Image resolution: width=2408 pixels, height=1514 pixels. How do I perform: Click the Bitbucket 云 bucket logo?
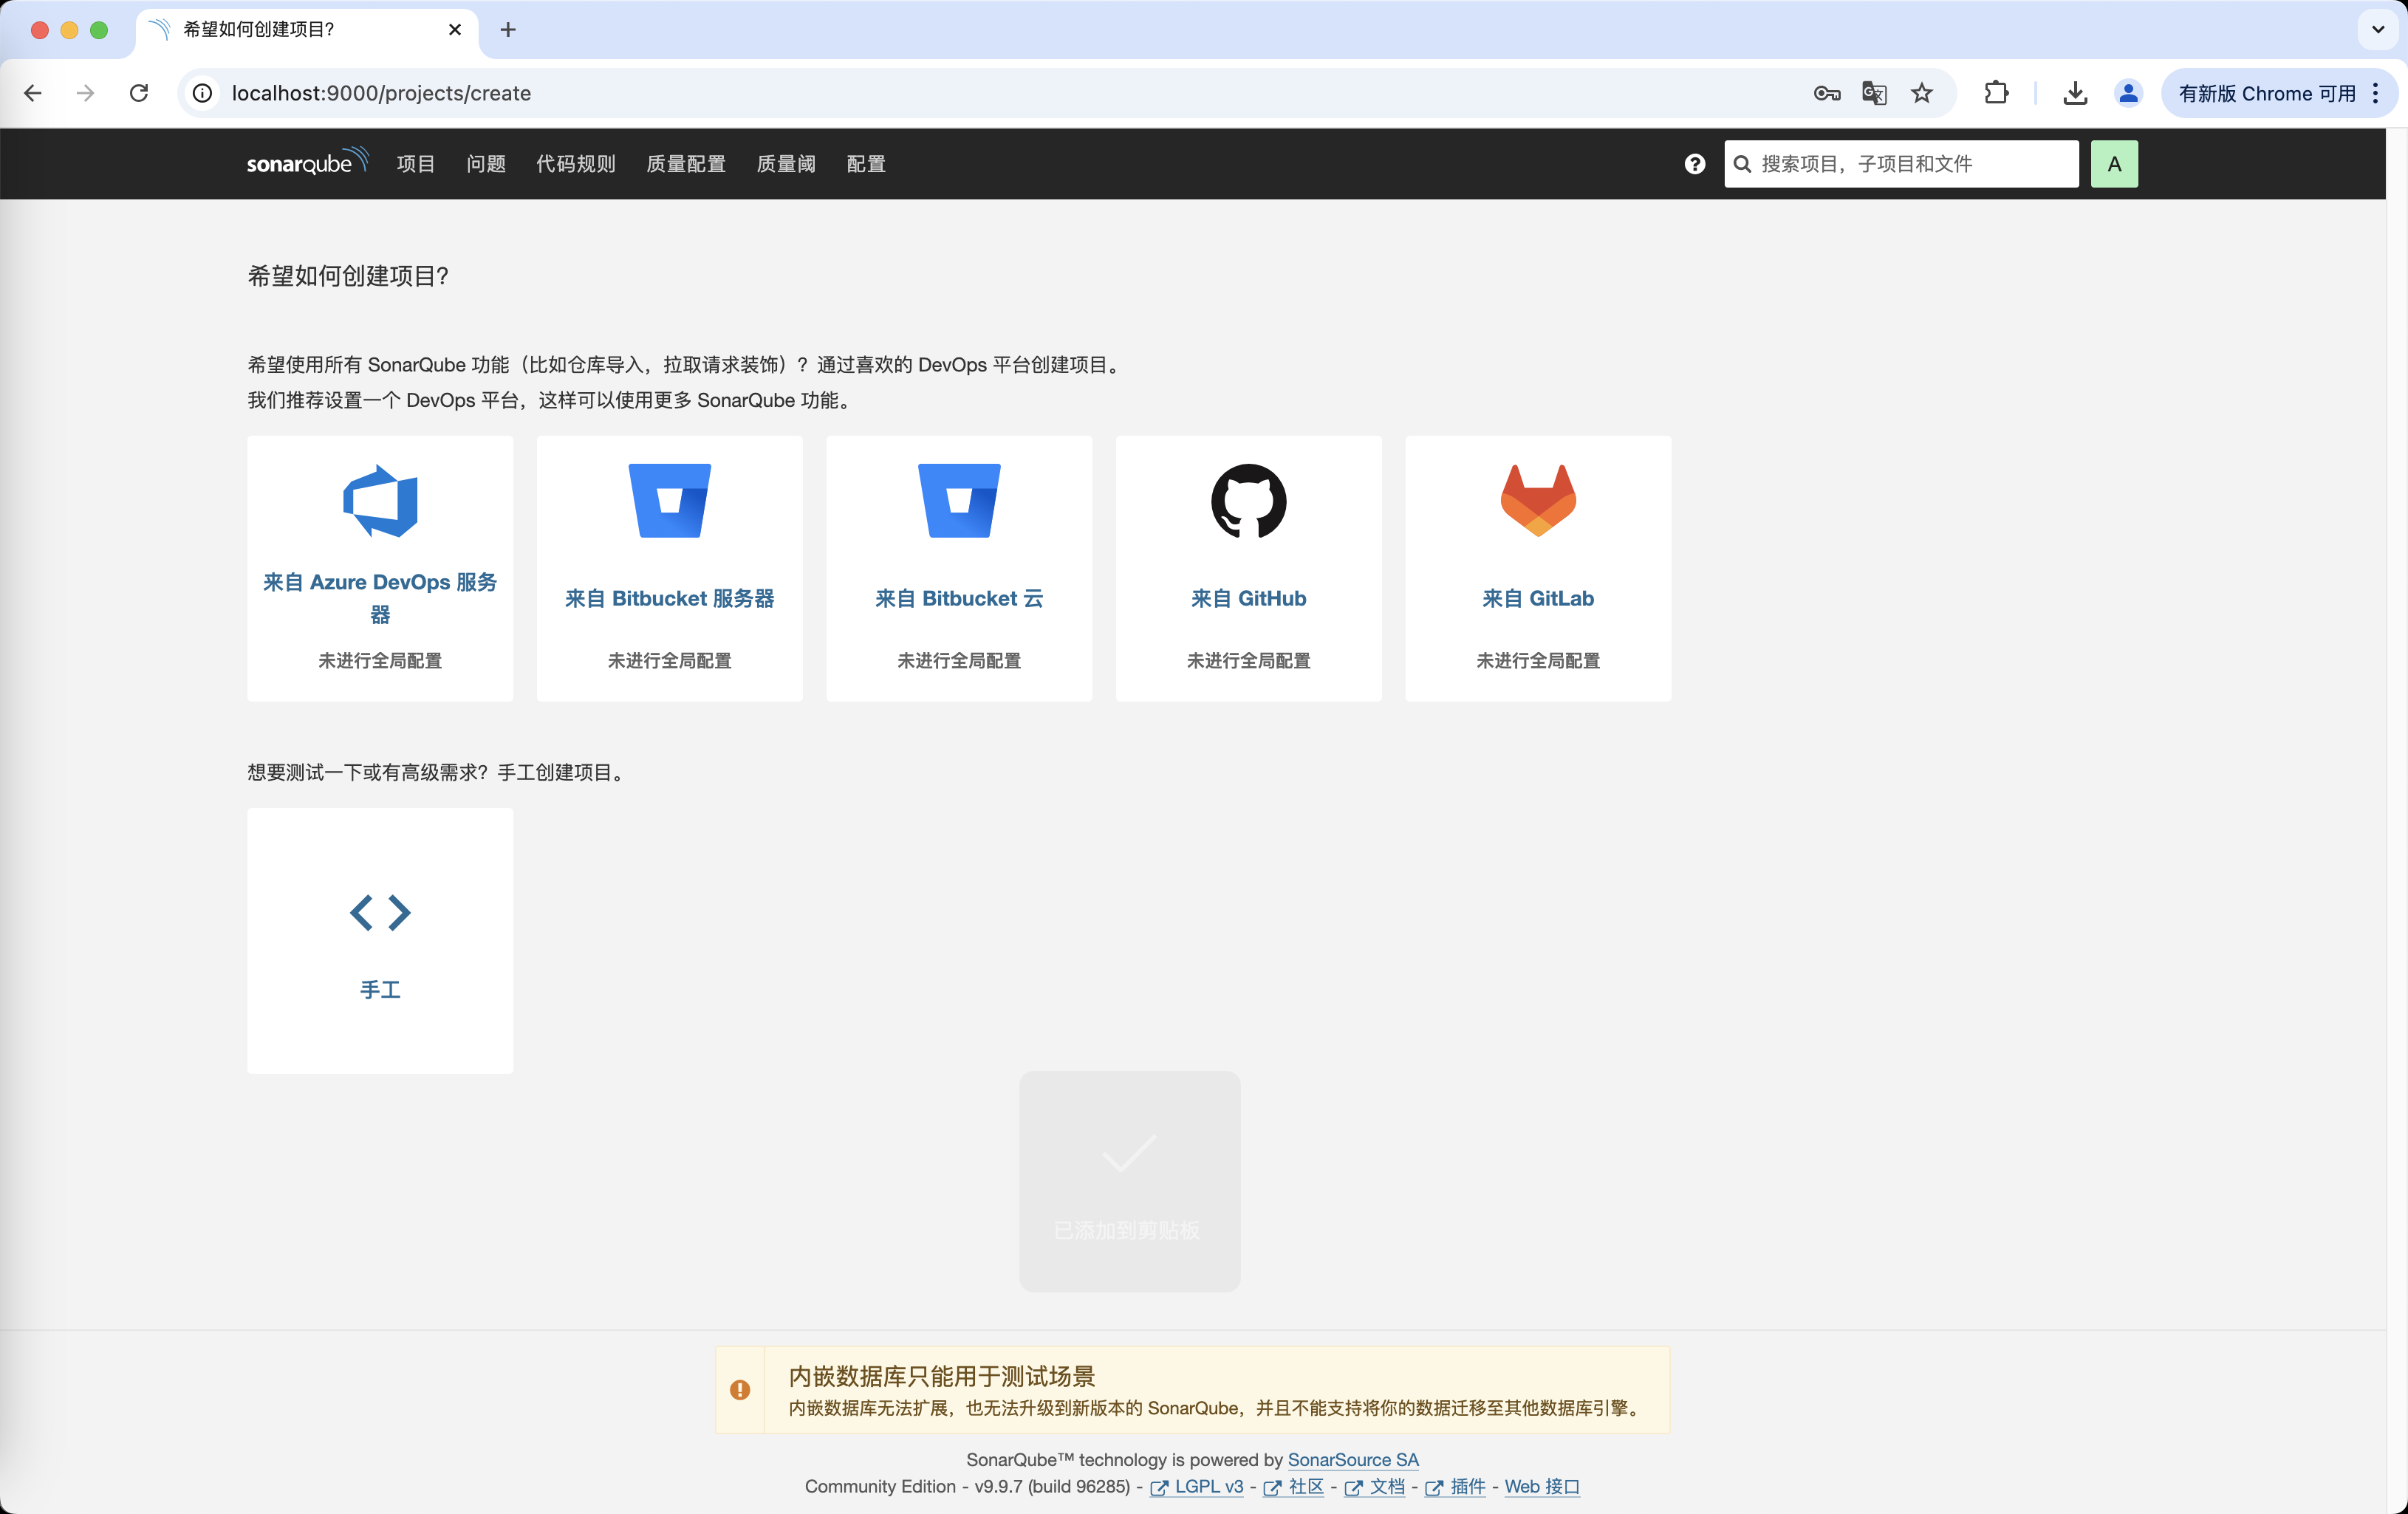pos(959,501)
